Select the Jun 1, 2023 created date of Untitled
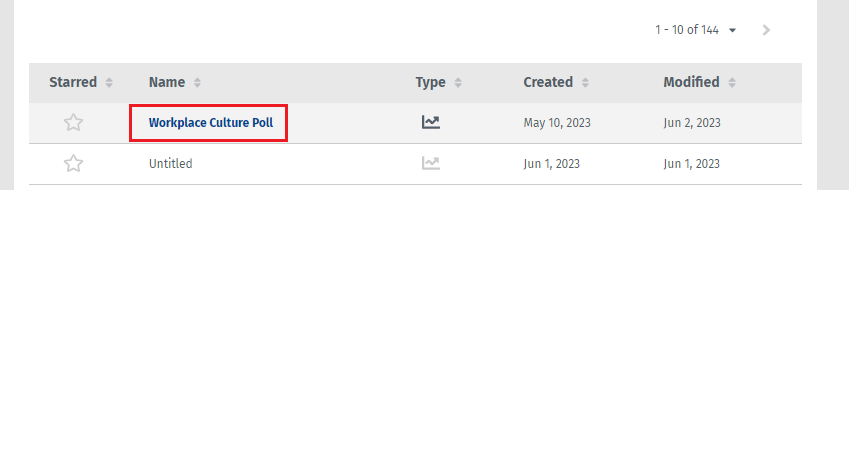Viewport: 849px width, 460px height. (551, 163)
